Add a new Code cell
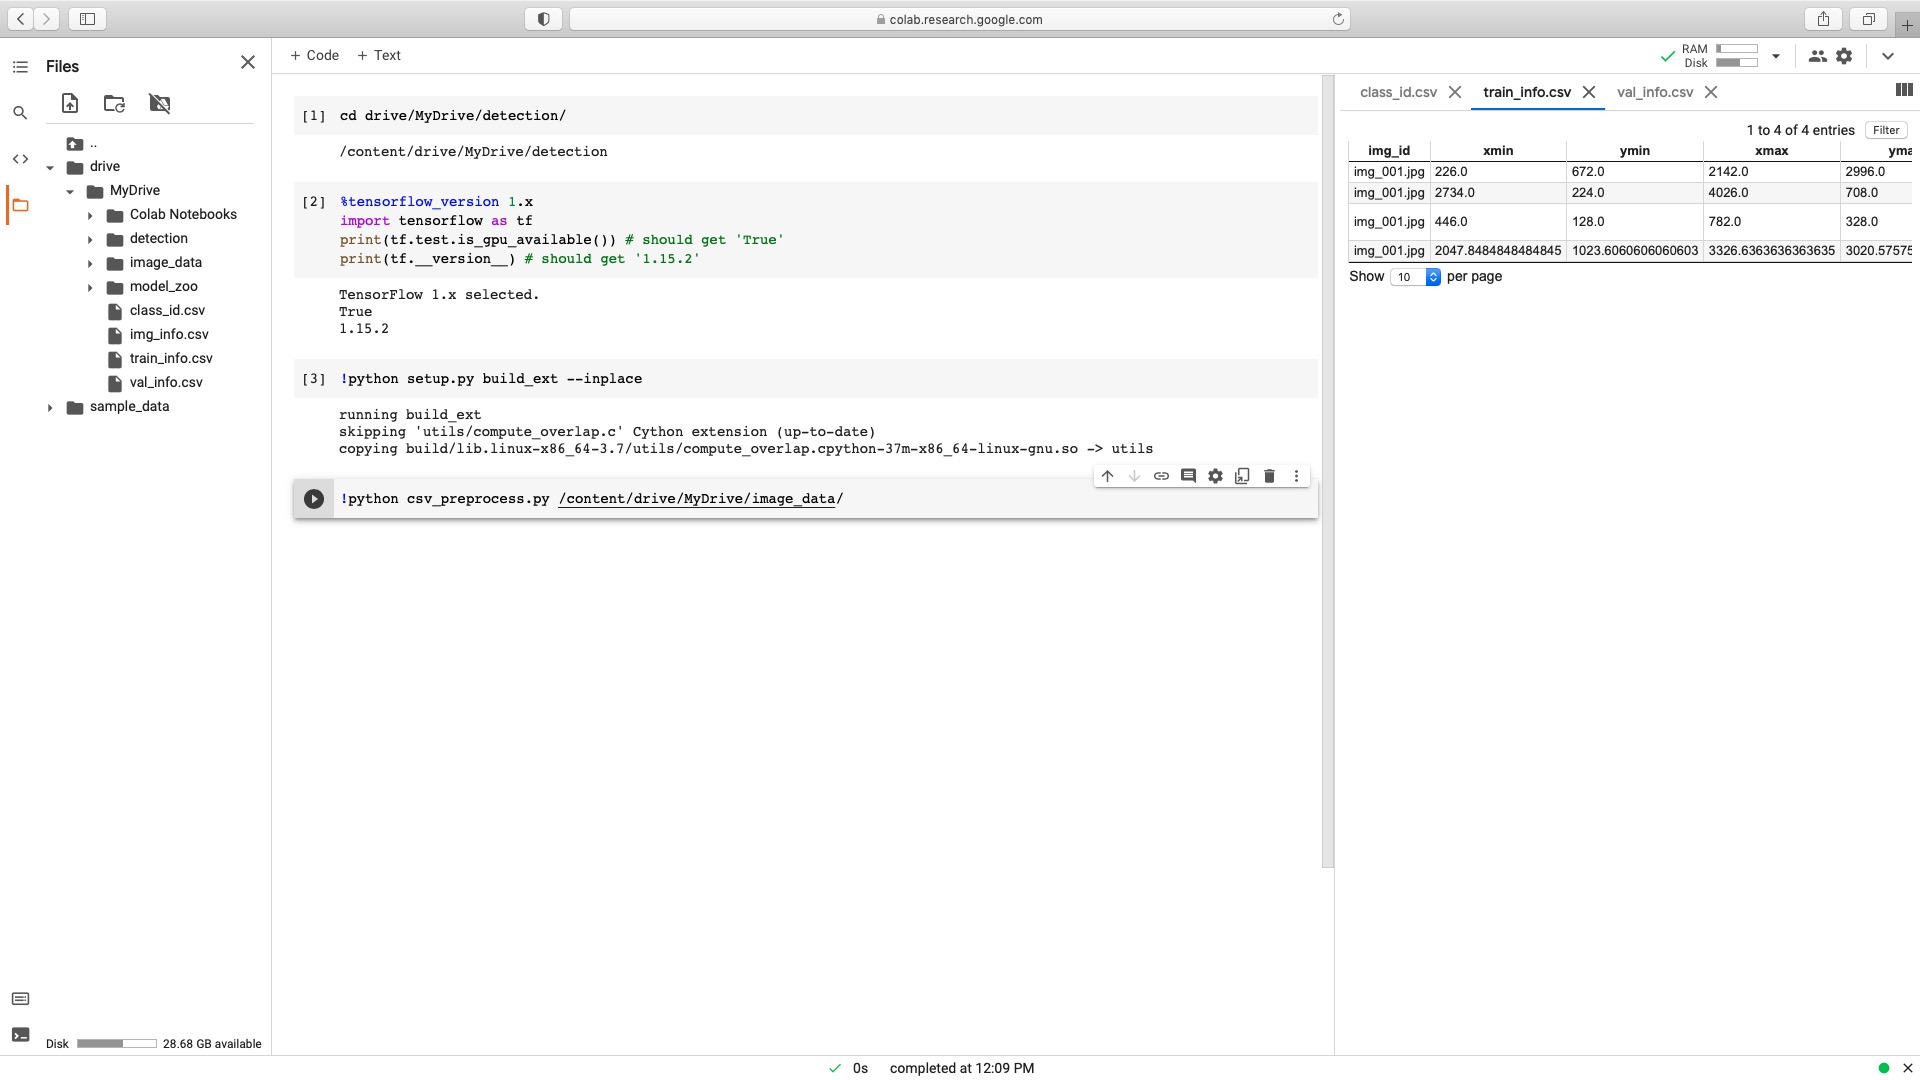The height and width of the screenshot is (1080, 1920). (x=314, y=55)
